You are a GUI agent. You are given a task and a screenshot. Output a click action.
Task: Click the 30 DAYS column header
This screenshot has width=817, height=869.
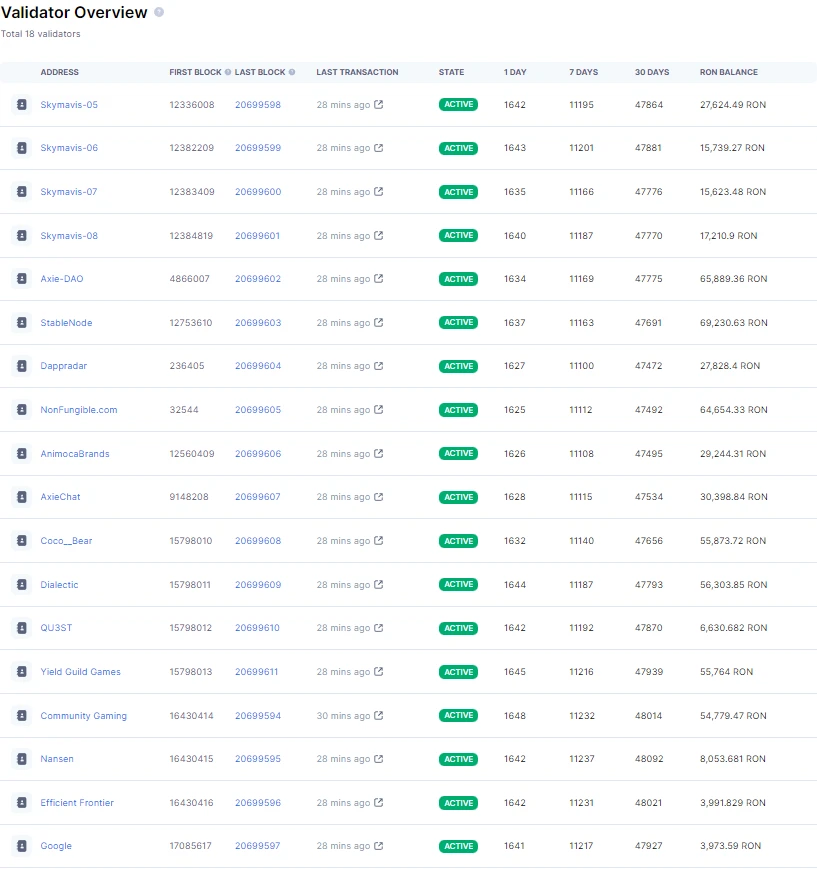[652, 72]
